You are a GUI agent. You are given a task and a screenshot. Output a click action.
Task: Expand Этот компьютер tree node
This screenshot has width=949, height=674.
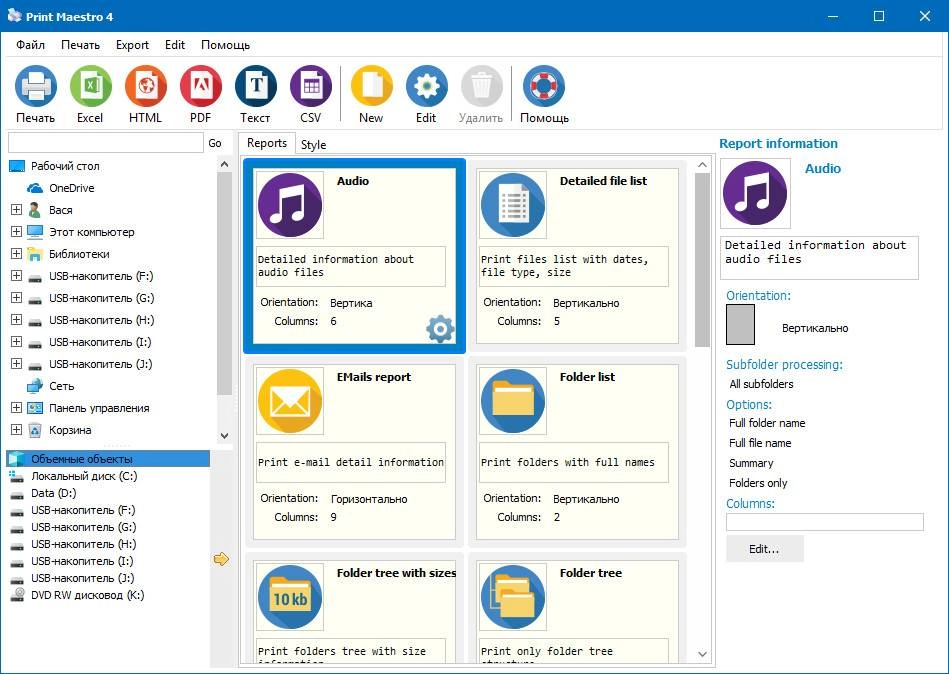(x=16, y=232)
